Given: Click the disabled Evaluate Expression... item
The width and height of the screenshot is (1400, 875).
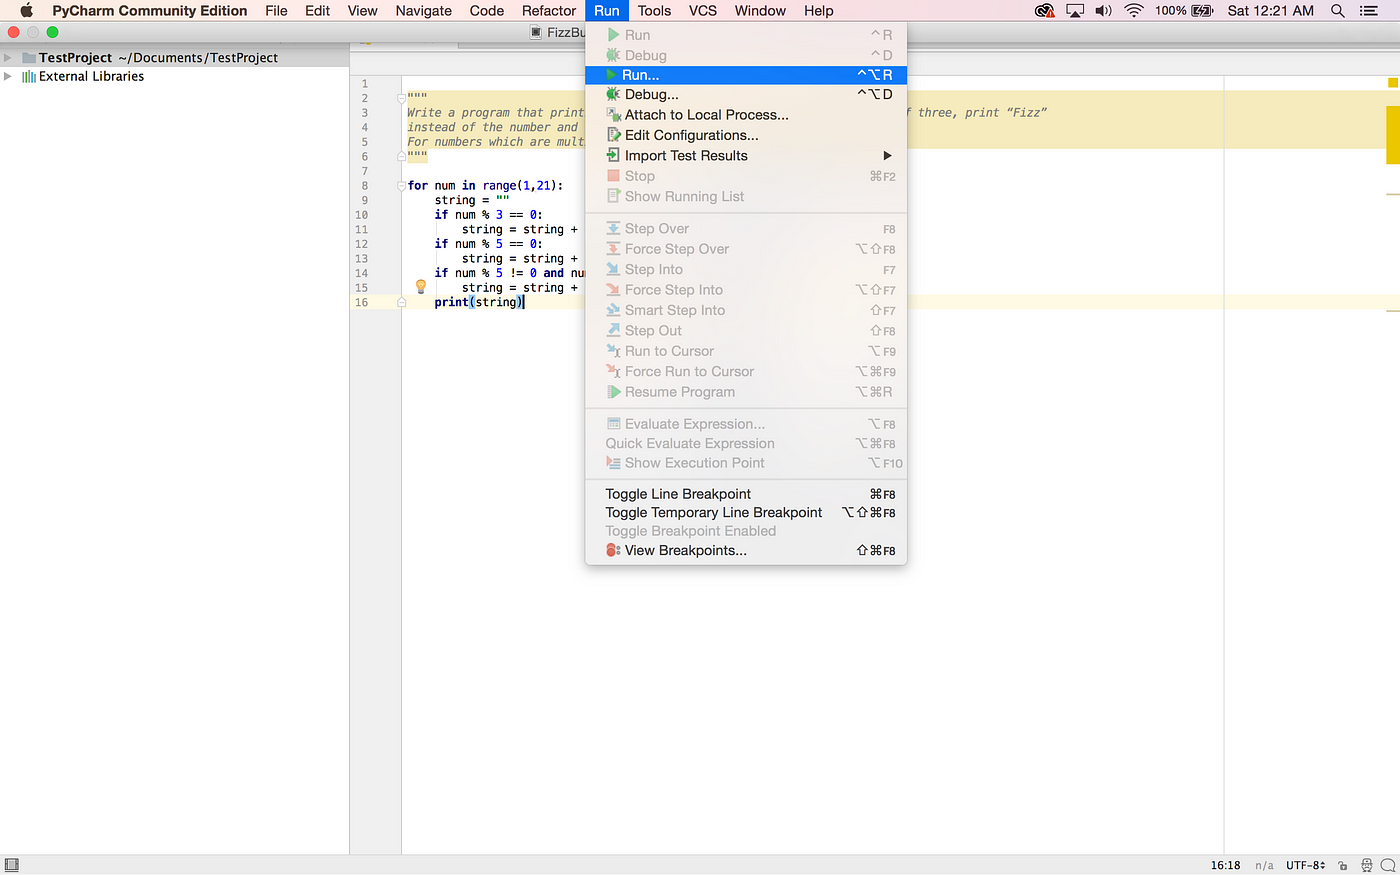Looking at the screenshot, I should tap(746, 424).
